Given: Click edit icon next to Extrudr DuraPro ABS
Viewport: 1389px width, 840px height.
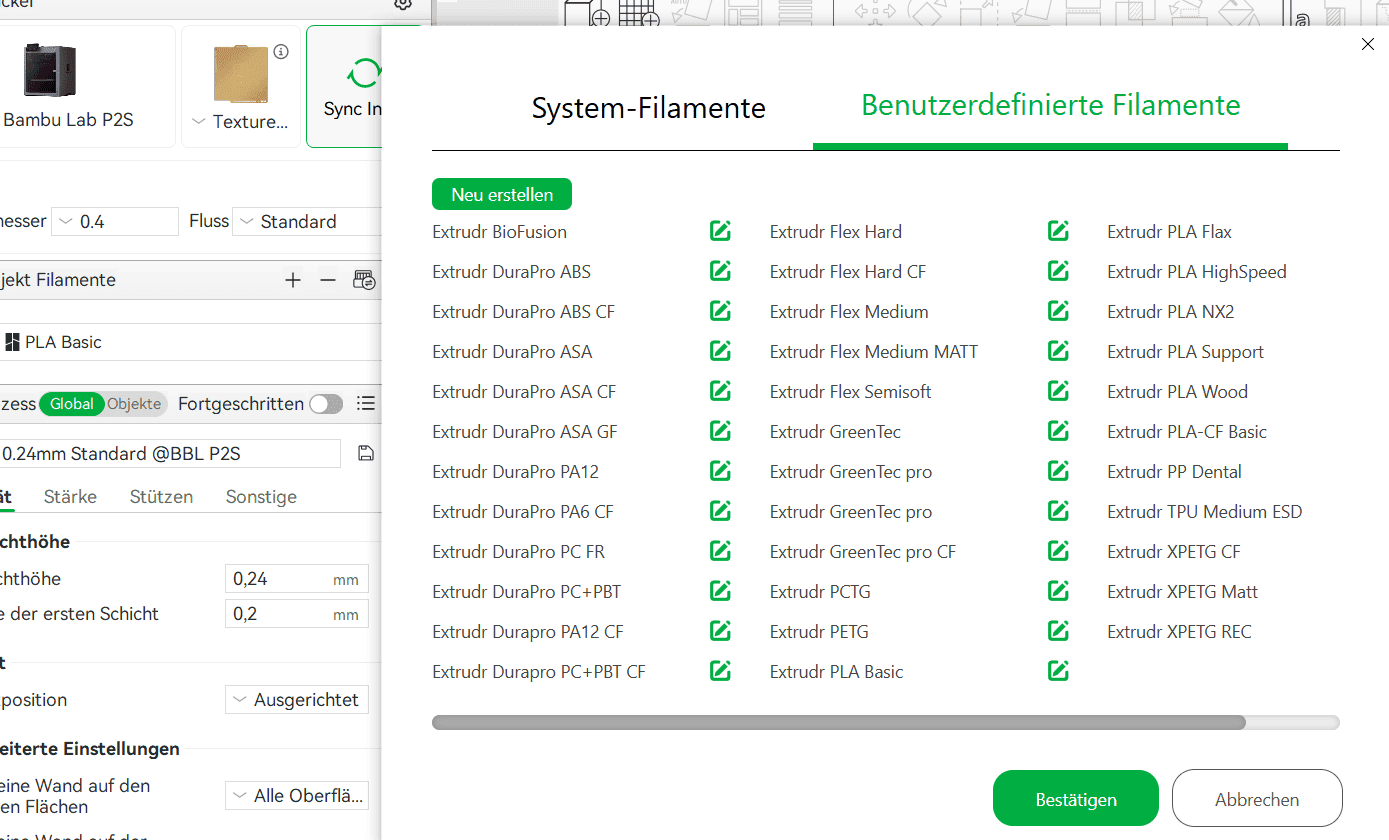Looking at the screenshot, I should tap(720, 271).
